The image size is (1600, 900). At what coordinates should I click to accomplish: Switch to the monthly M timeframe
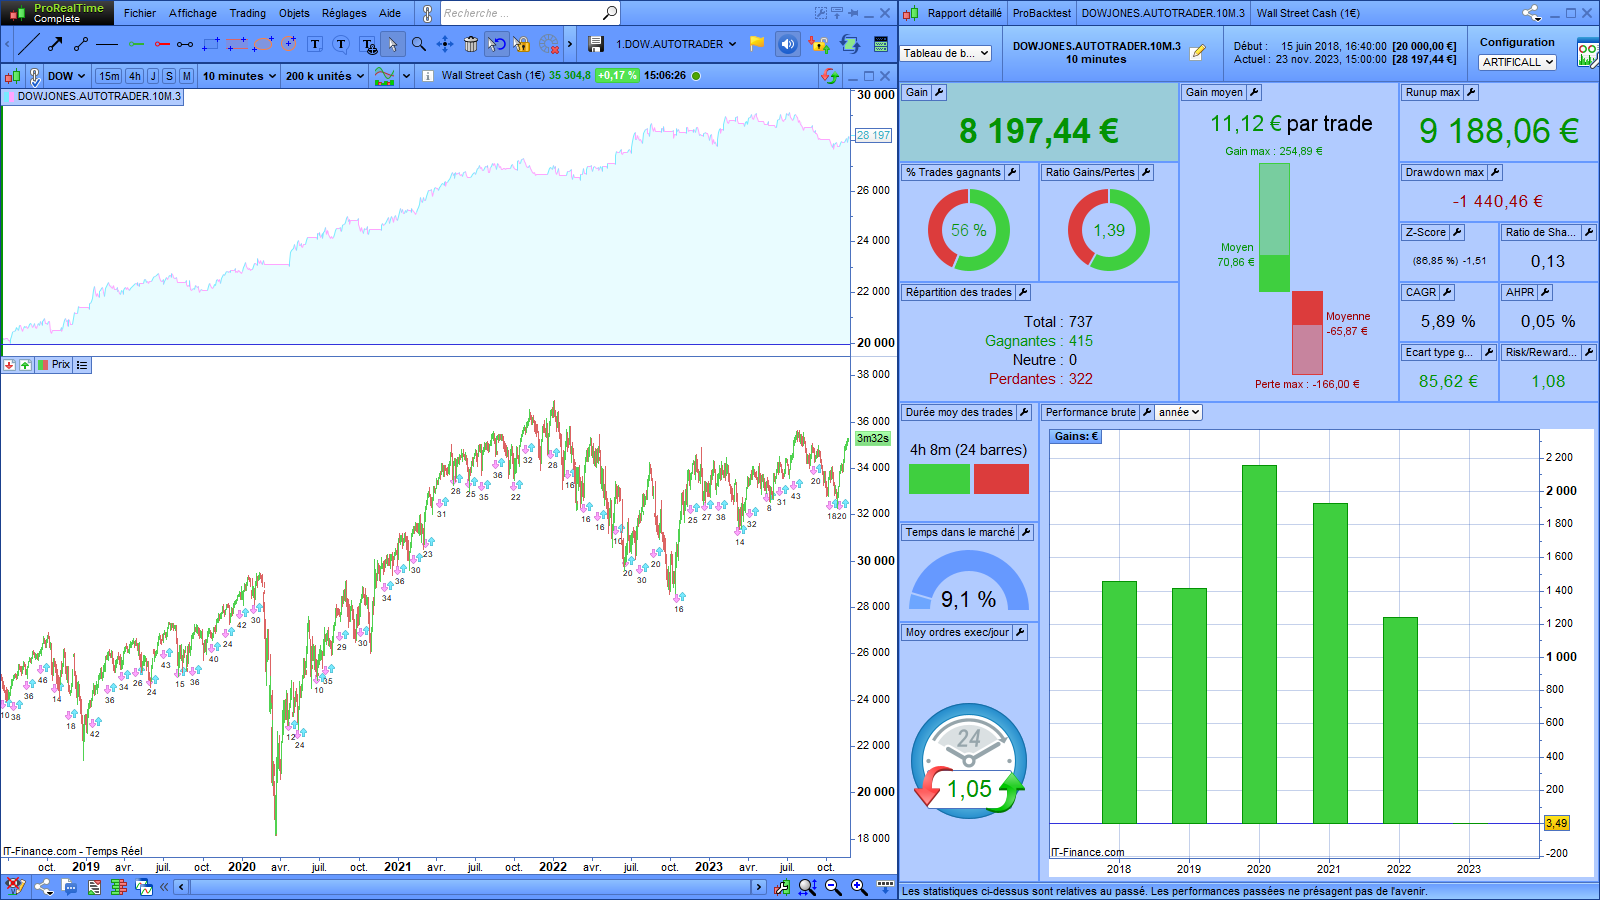[186, 76]
